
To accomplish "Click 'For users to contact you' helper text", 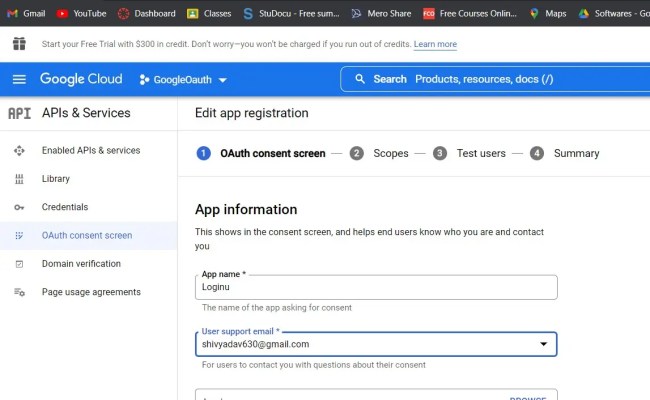I will (x=313, y=365).
